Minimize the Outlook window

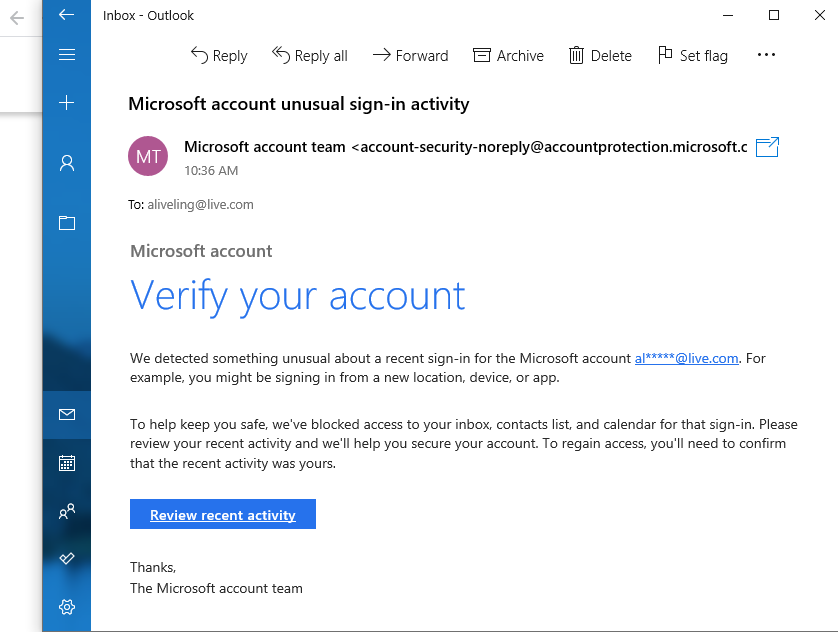[727, 15]
